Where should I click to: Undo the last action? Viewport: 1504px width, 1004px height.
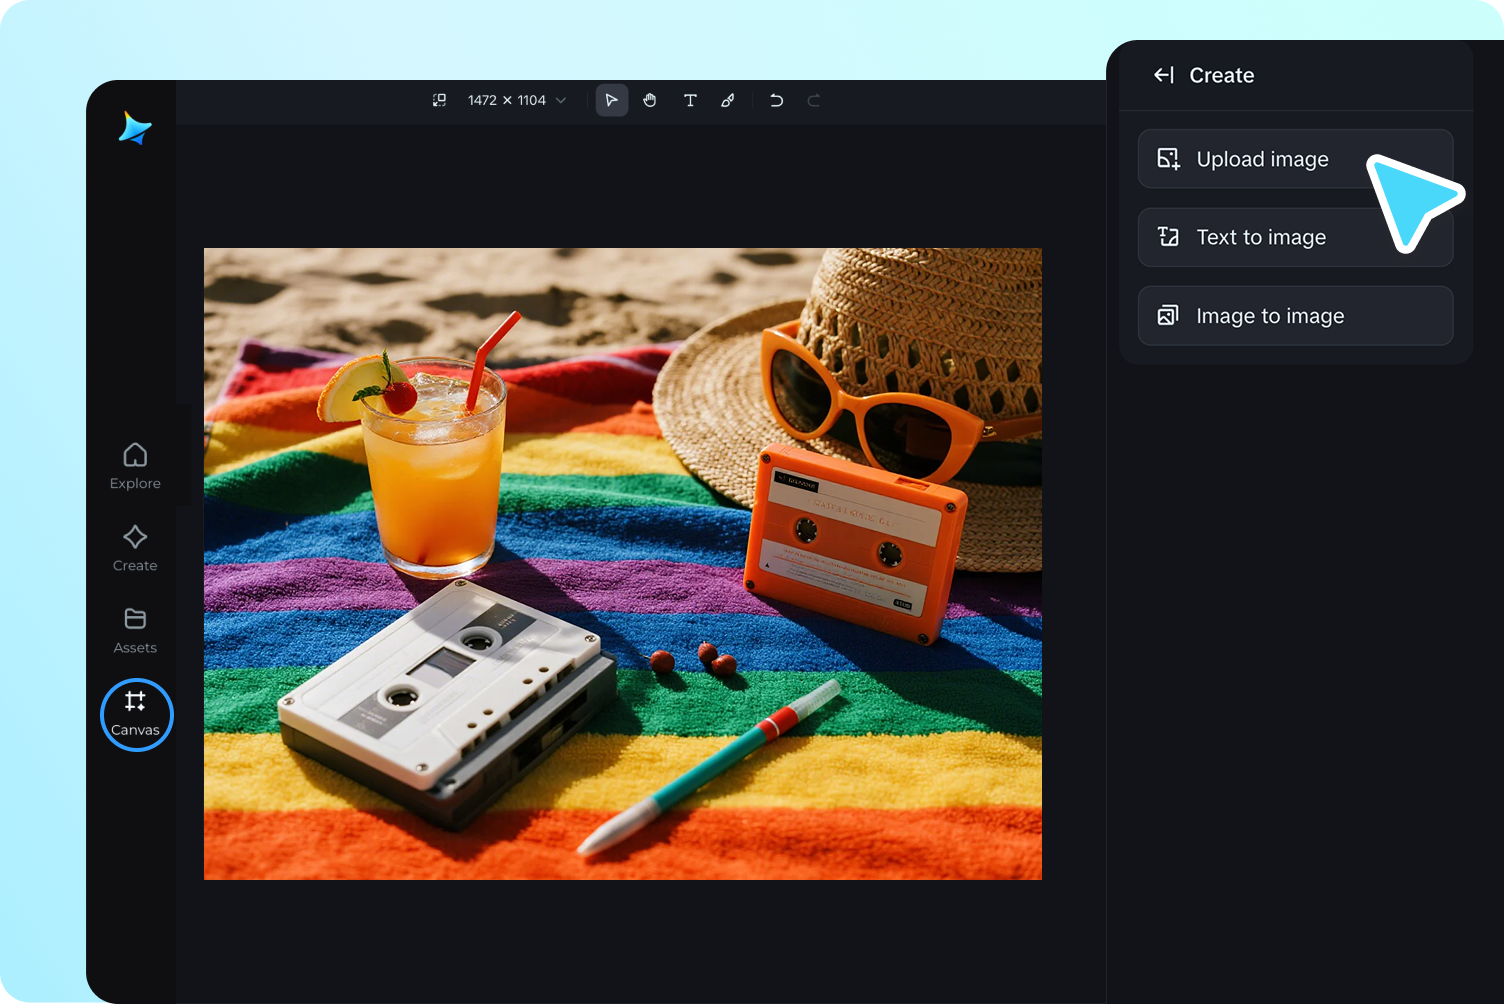pyautogui.click(x=776, y=100)
